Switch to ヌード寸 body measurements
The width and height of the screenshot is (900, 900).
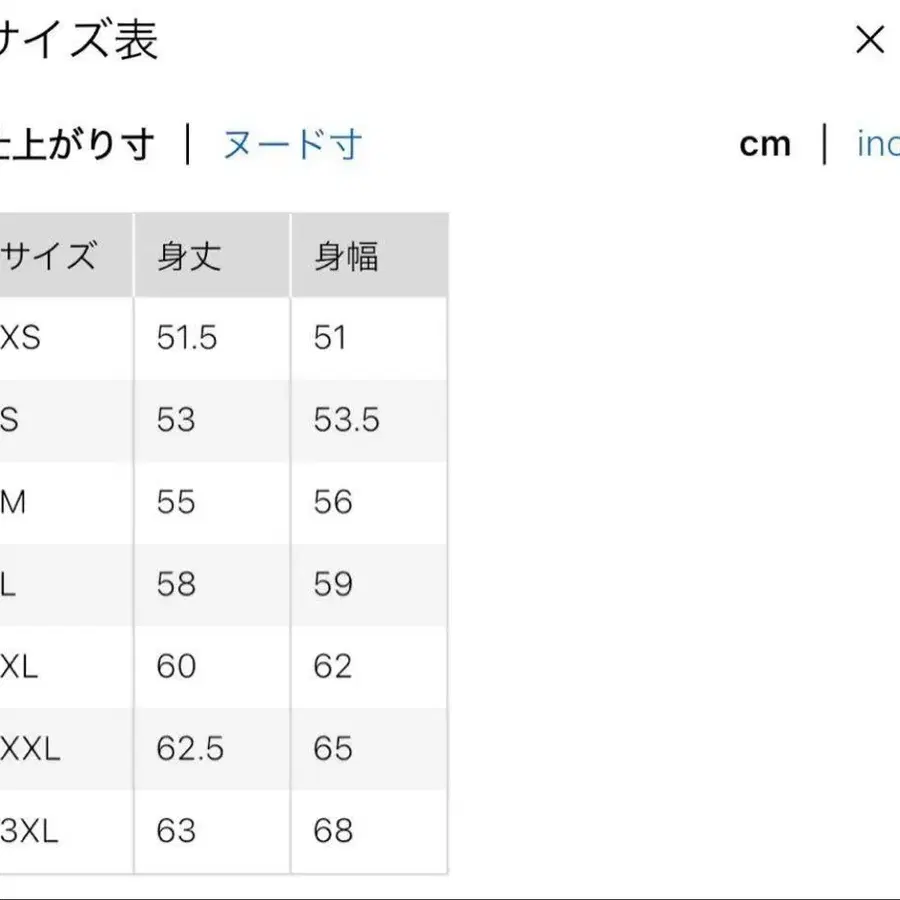pyautogui.click(x=289, y=145)
